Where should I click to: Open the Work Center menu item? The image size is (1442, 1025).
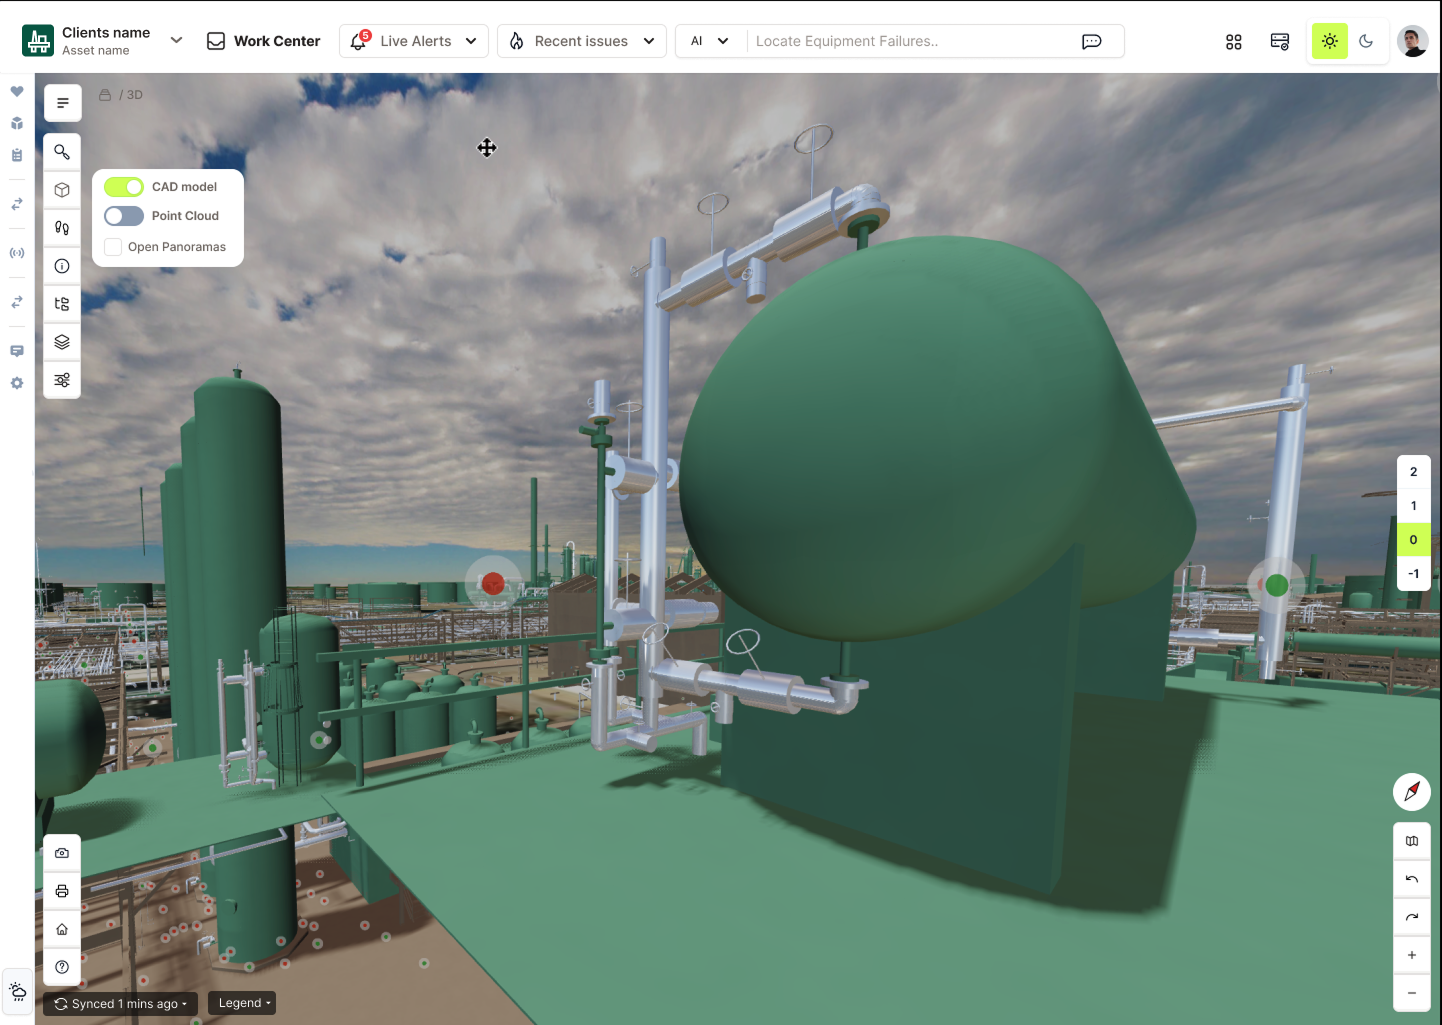pyautogui.click(x=264, y=41)
